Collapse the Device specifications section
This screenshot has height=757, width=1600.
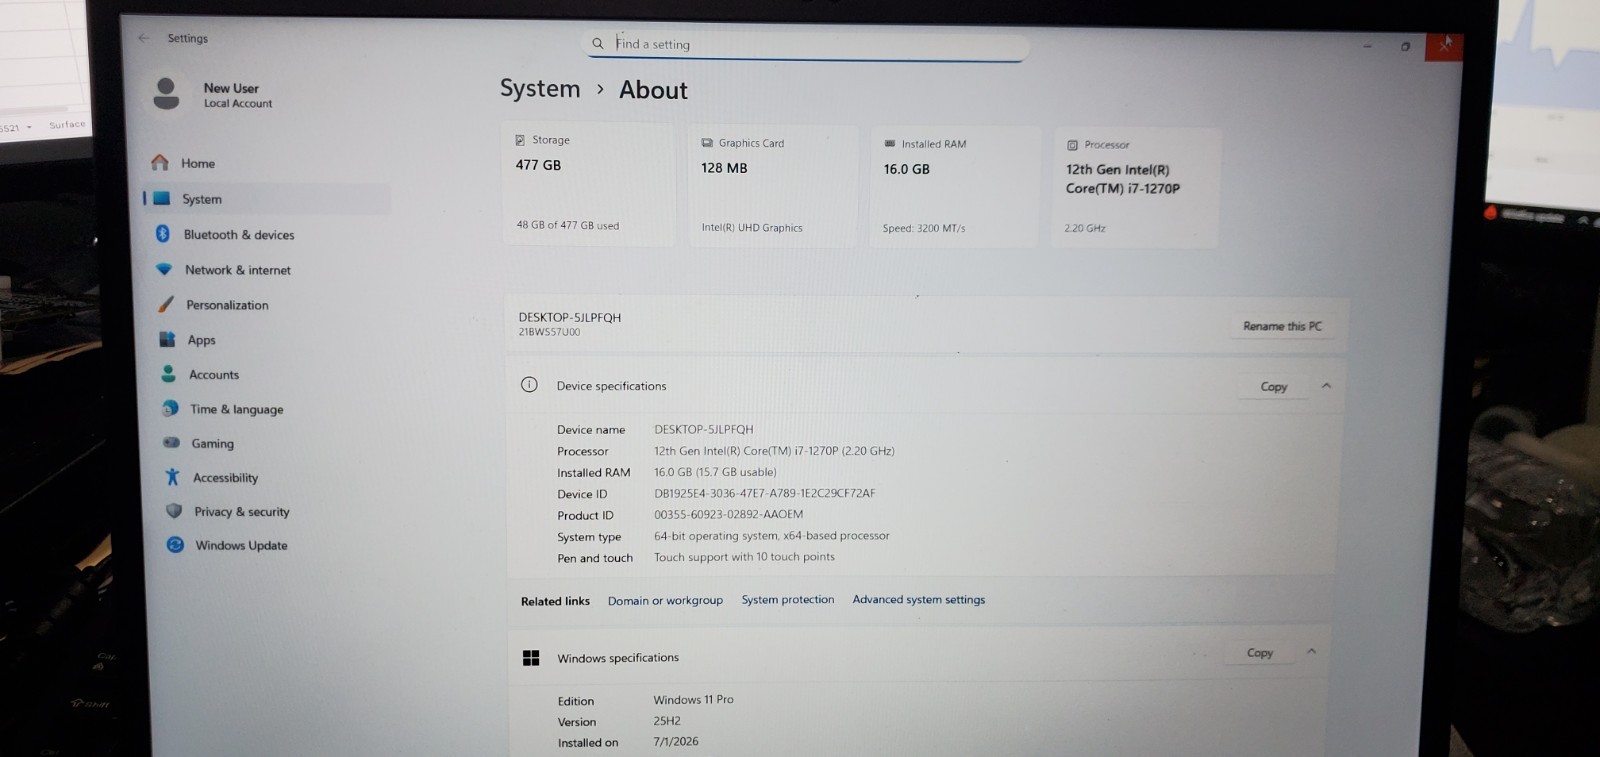click(1326, 386)
